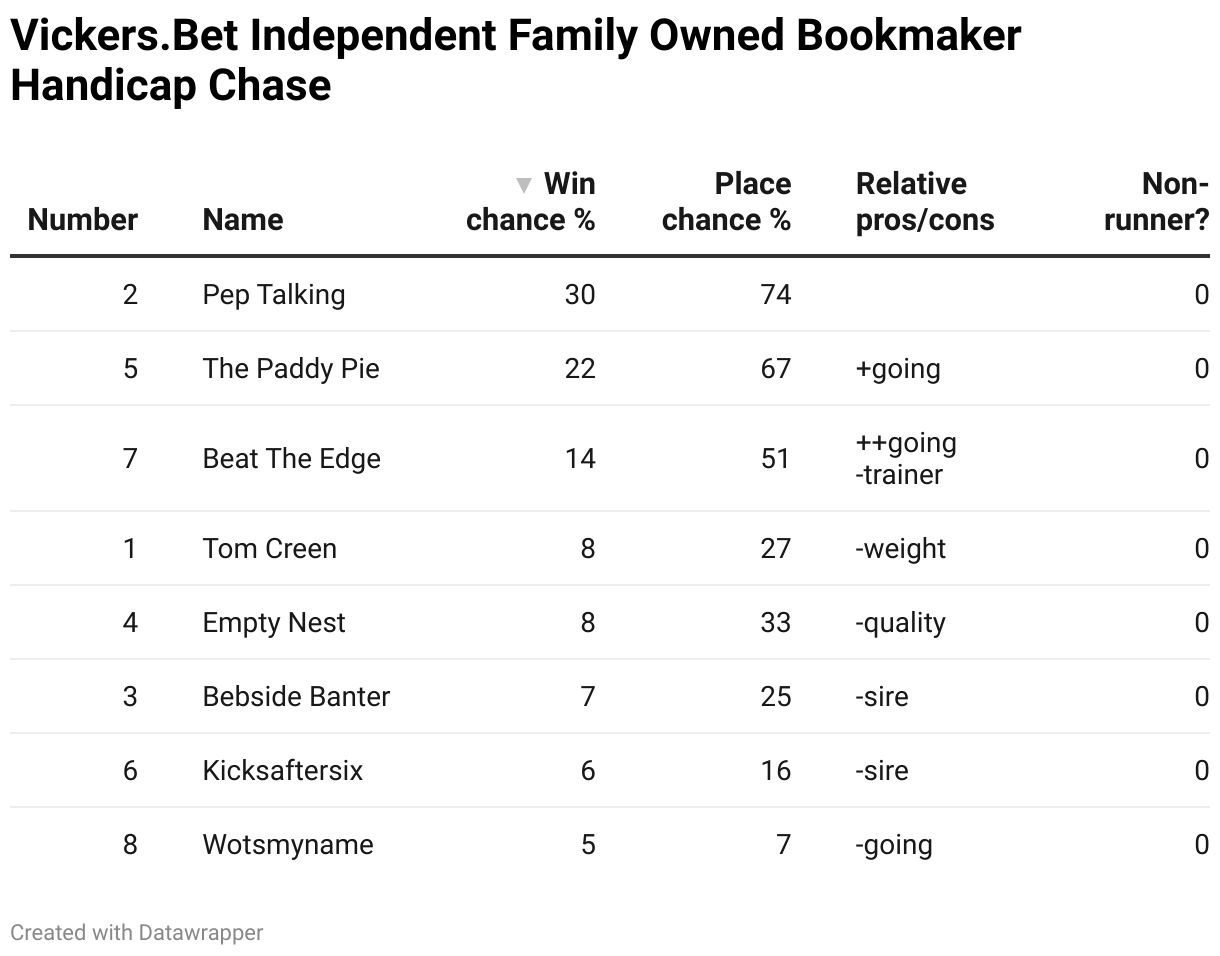Click the sort arrow beside Win chance %
The width and height of the screenshot is (1220, 956).
point(523,185)
